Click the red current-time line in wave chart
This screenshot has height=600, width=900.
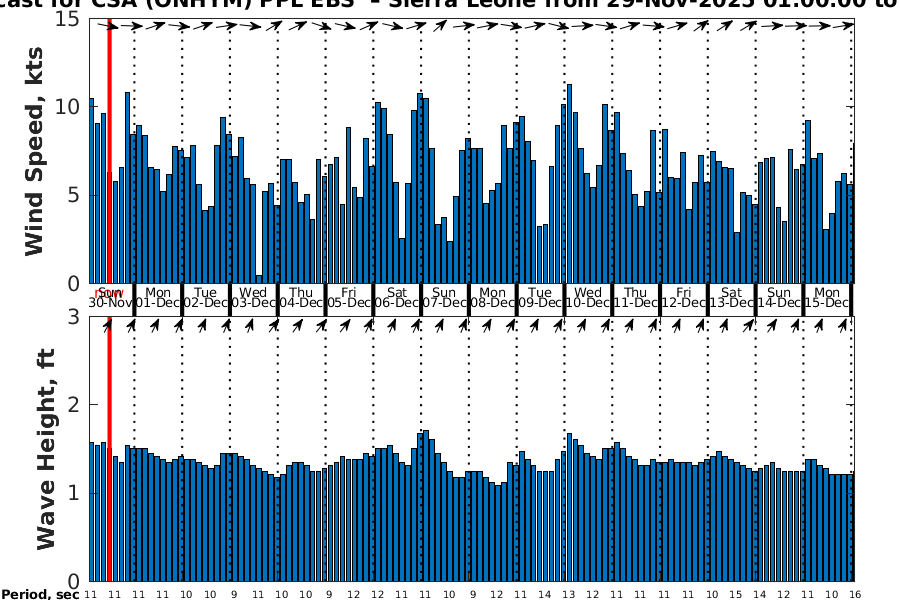(x=109, y=450)
